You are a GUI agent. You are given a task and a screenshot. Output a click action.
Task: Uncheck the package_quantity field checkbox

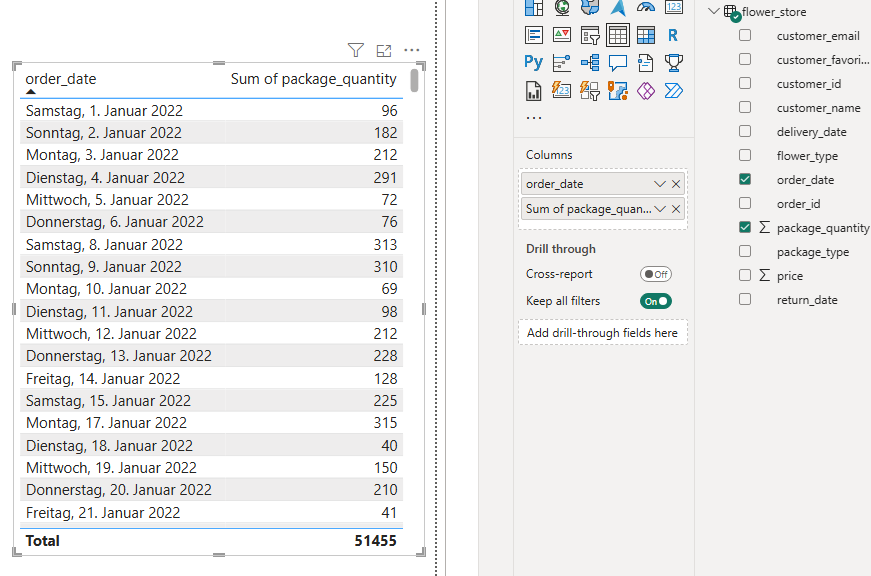pos(745,227)
